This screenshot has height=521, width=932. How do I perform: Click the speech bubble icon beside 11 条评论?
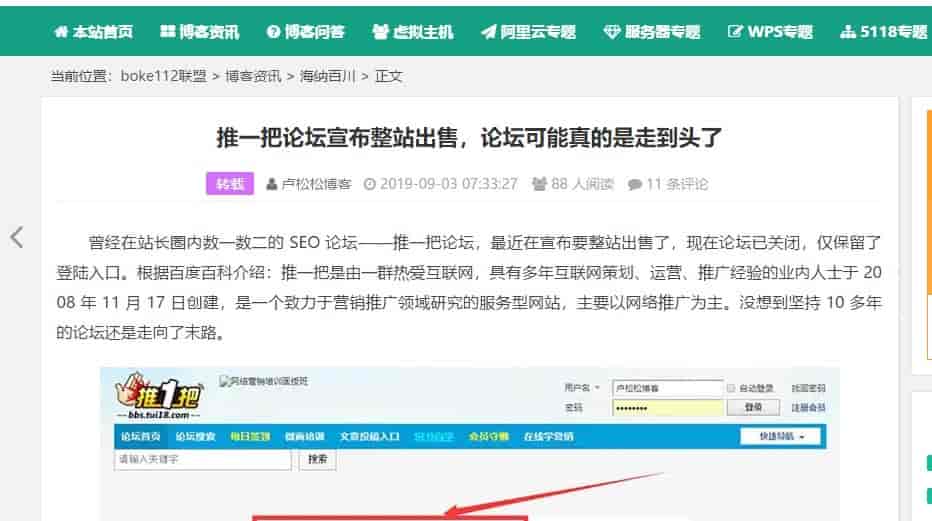634,184
